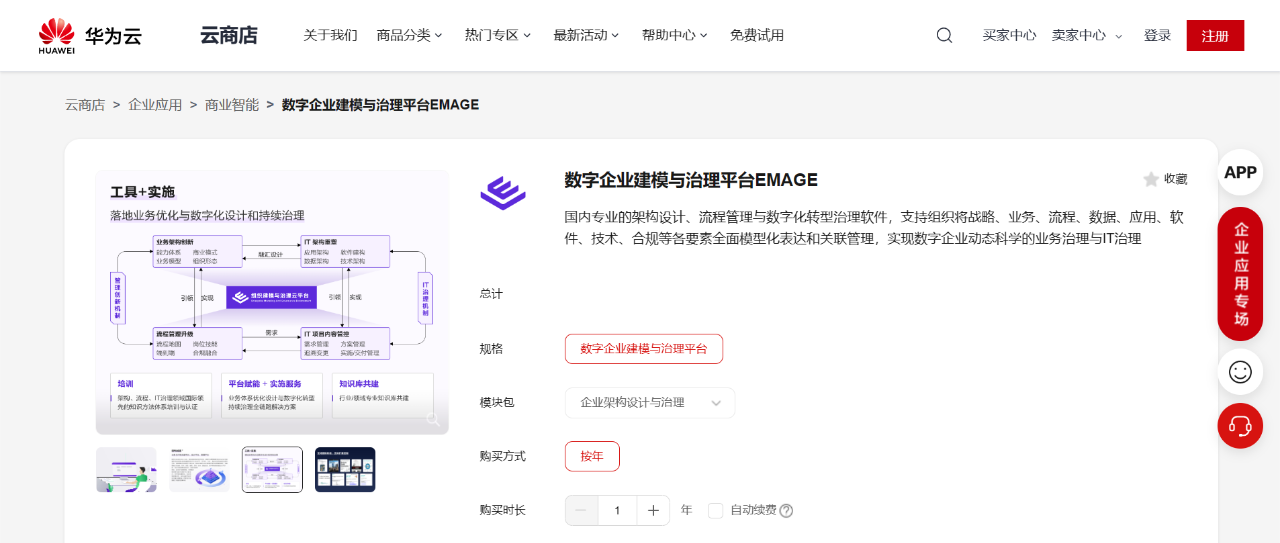1280x543 pixels.
Task: Select the third selected product thumbnail
Action: (272, 469)
